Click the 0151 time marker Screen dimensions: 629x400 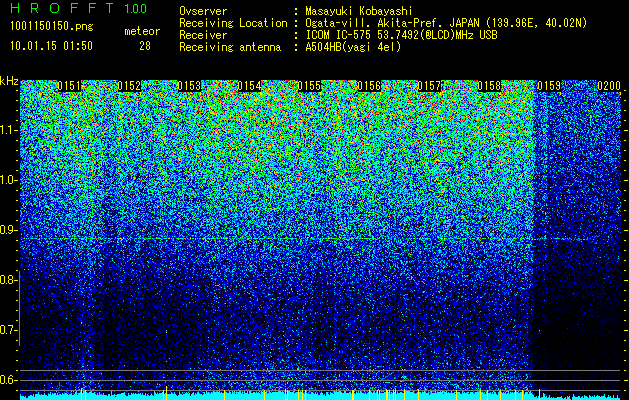tap(69, 86)
